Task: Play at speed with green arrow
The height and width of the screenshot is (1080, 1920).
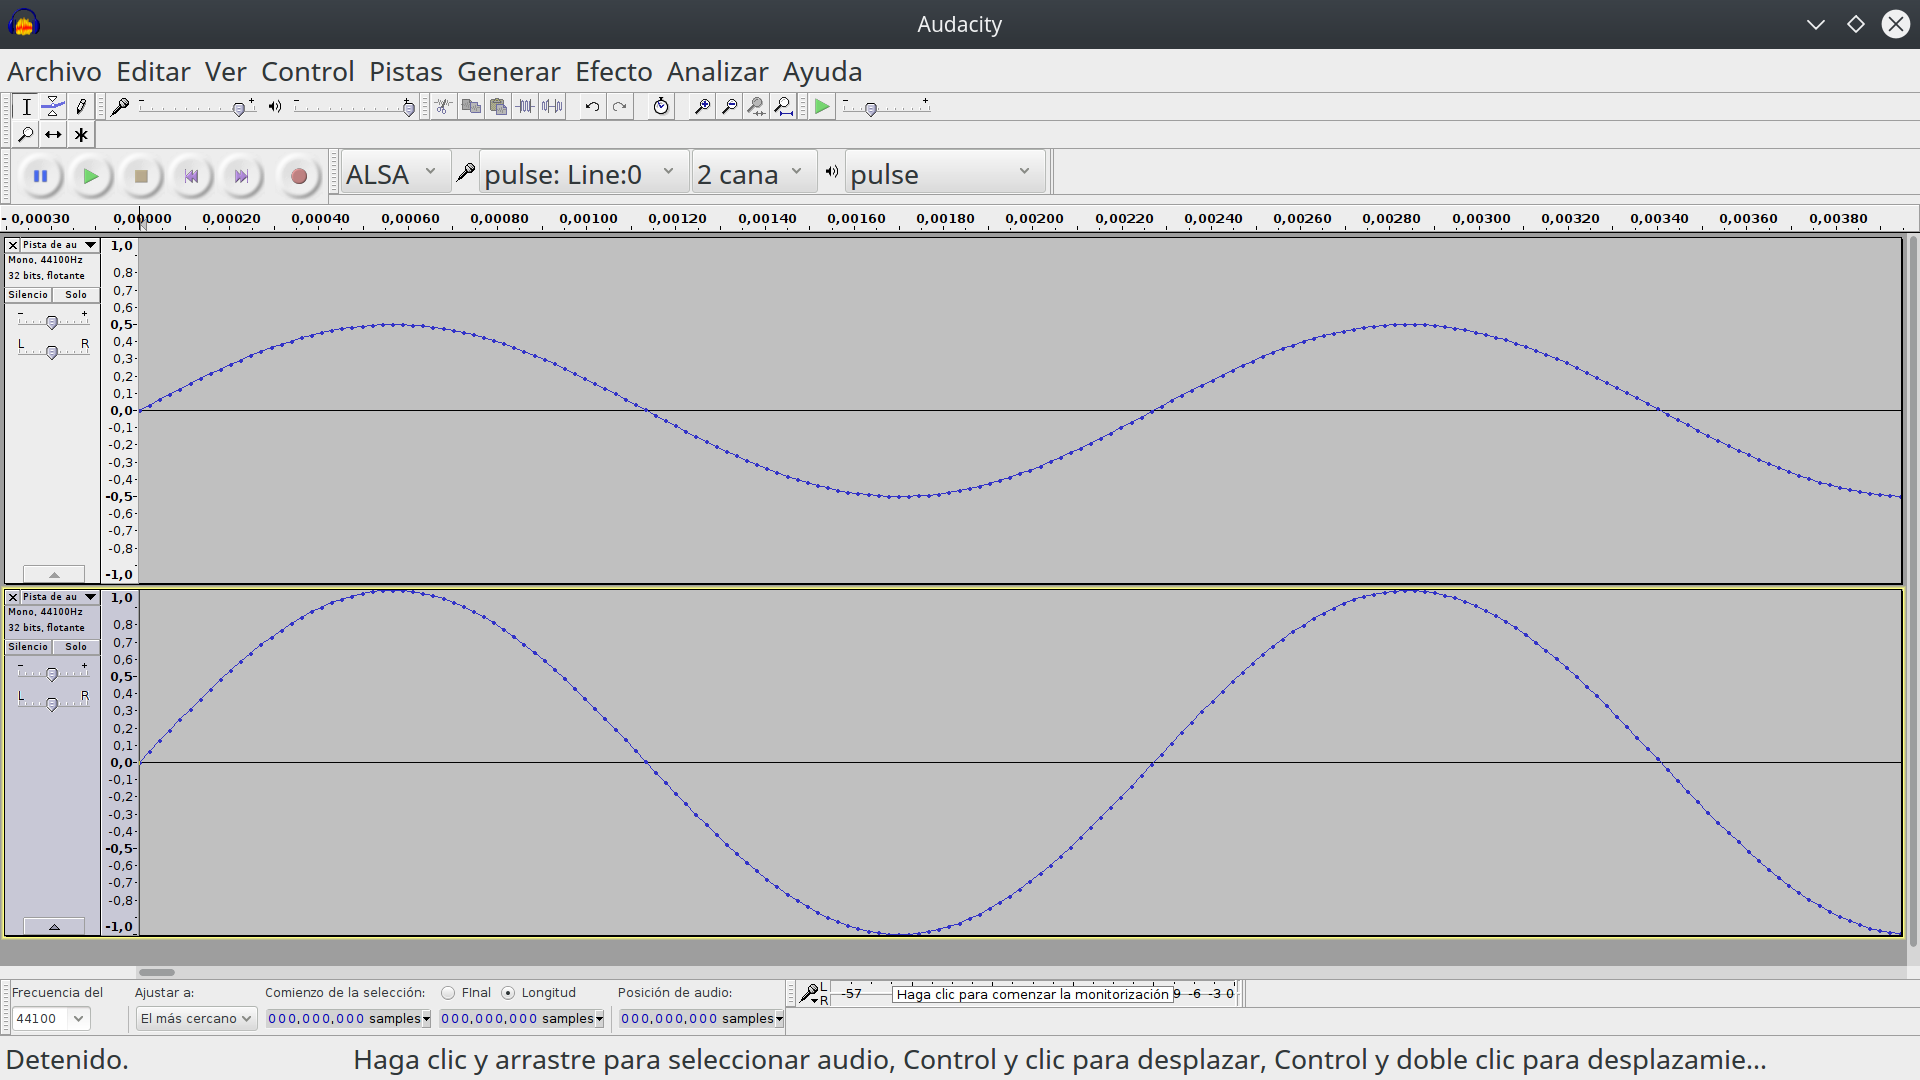Action: [822, 107]
